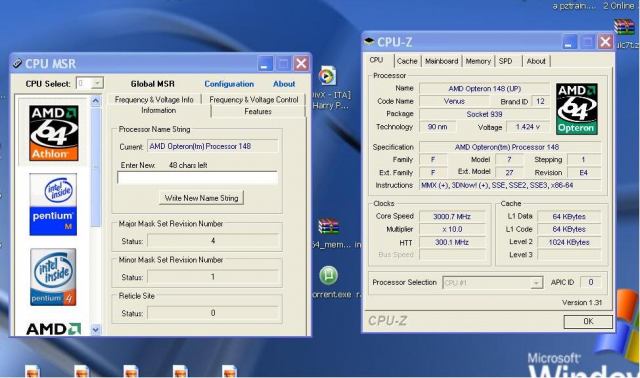Select the CPU tab in CPU-Z
The width and height of the screenshot is (640, 378).
pos(376,60)
